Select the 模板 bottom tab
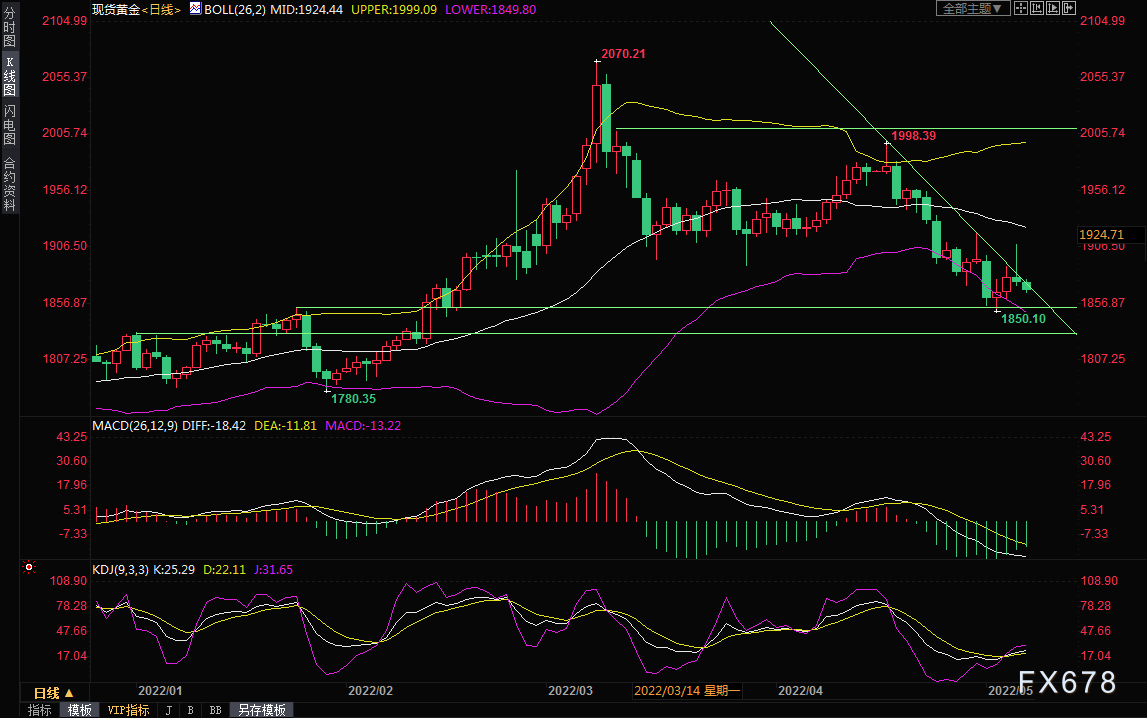The height and width of the screenshot is (718, 1147). [80, 710]
